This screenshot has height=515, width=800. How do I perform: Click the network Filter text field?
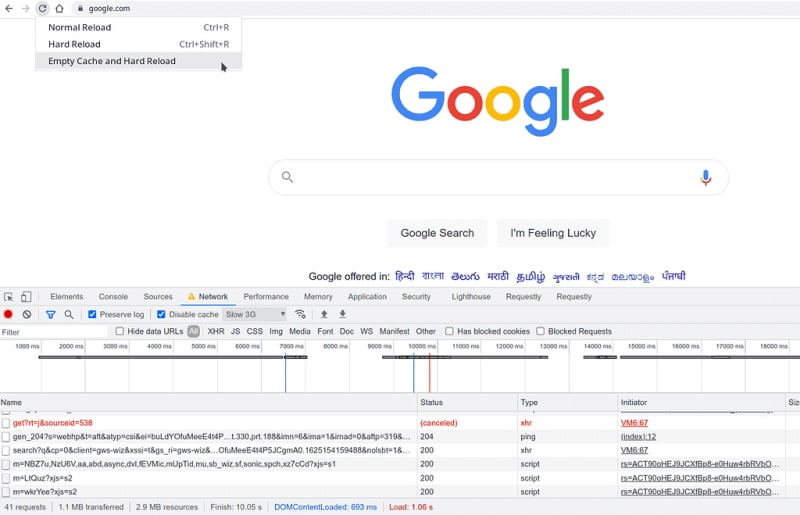(54, 332)
